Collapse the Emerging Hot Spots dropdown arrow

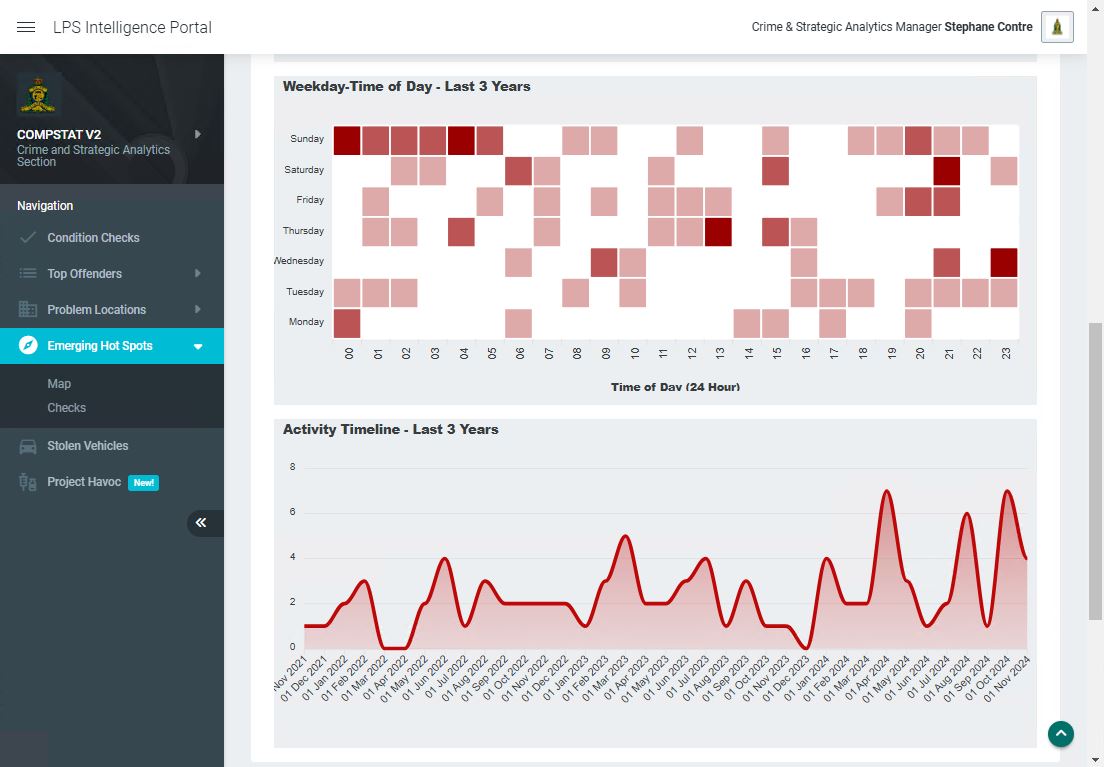pos(197,347)
